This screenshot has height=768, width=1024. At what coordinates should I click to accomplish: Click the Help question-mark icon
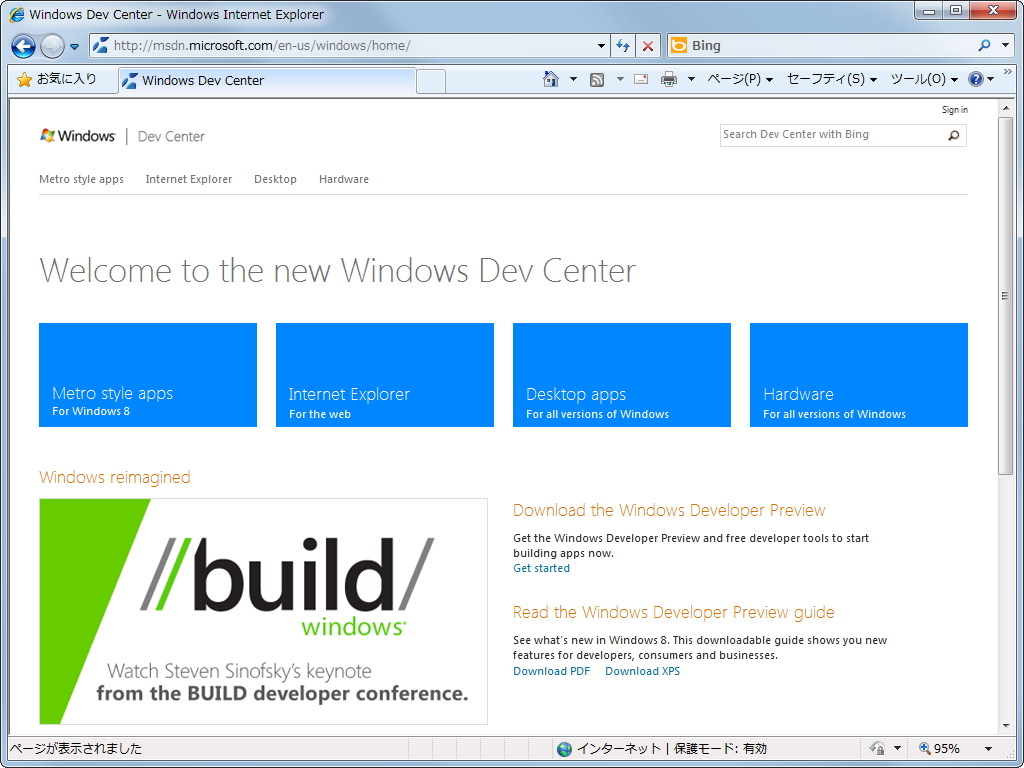click(975, 79)
